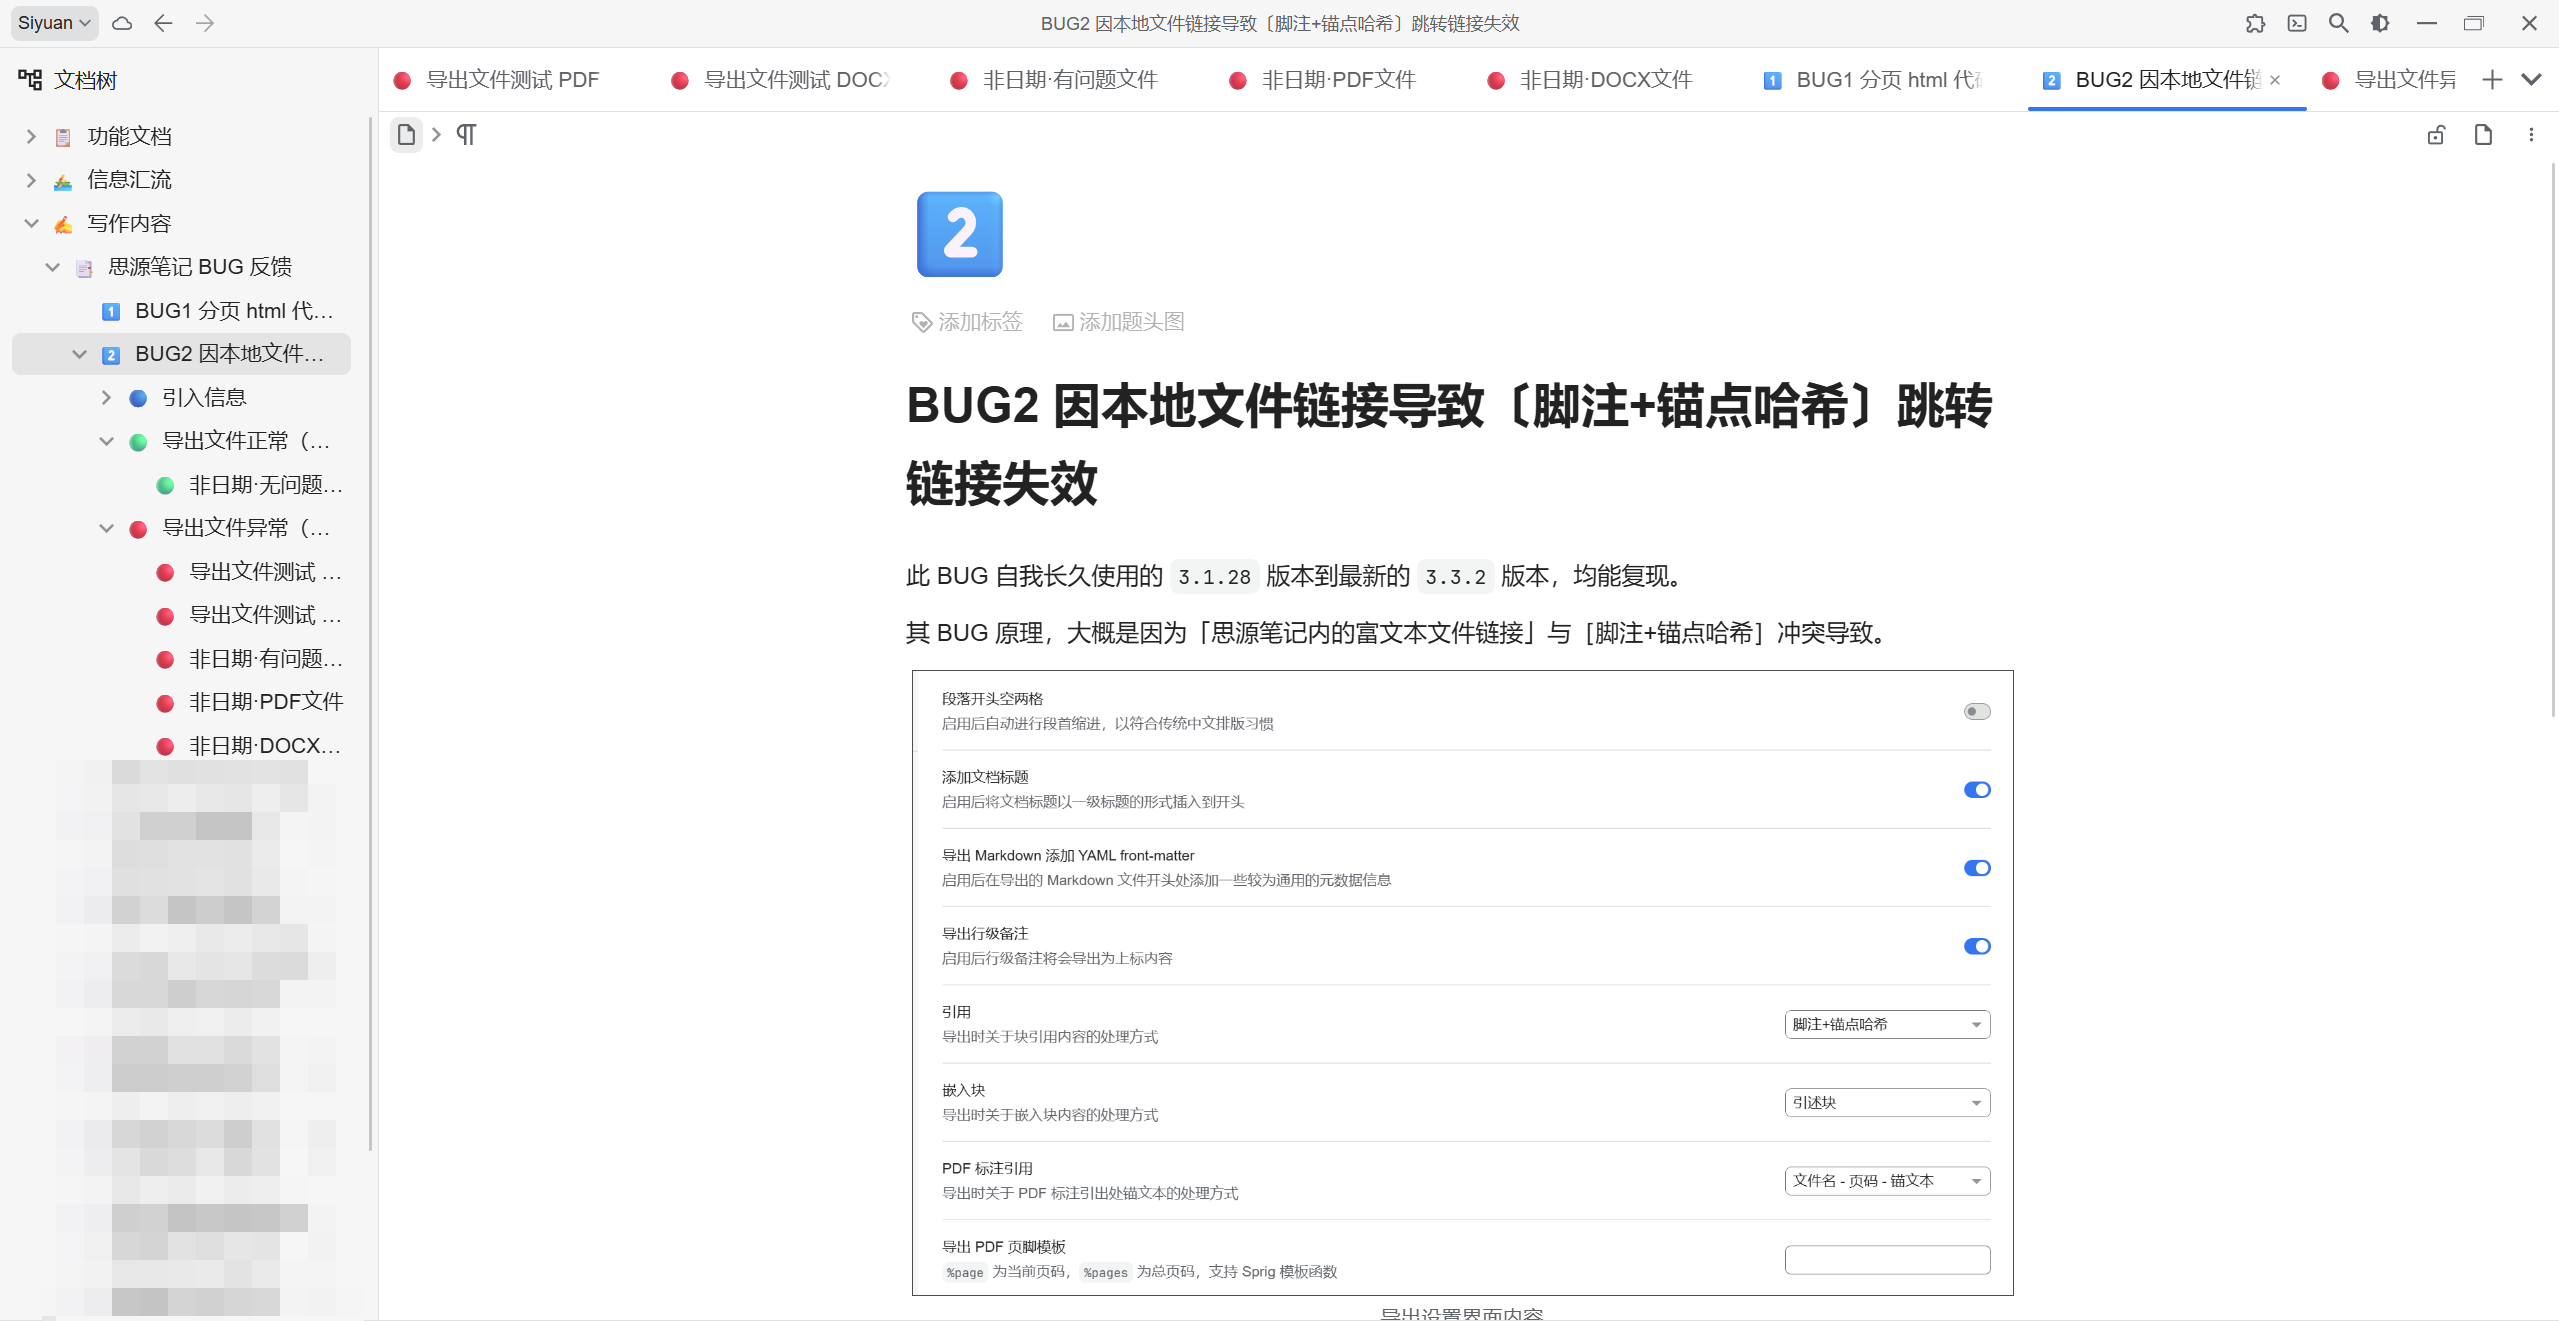The width and height of the screenshot is (2559, 1321).
Task: Expand the 功能文档 tree item
Action: [x=30, y=136]
